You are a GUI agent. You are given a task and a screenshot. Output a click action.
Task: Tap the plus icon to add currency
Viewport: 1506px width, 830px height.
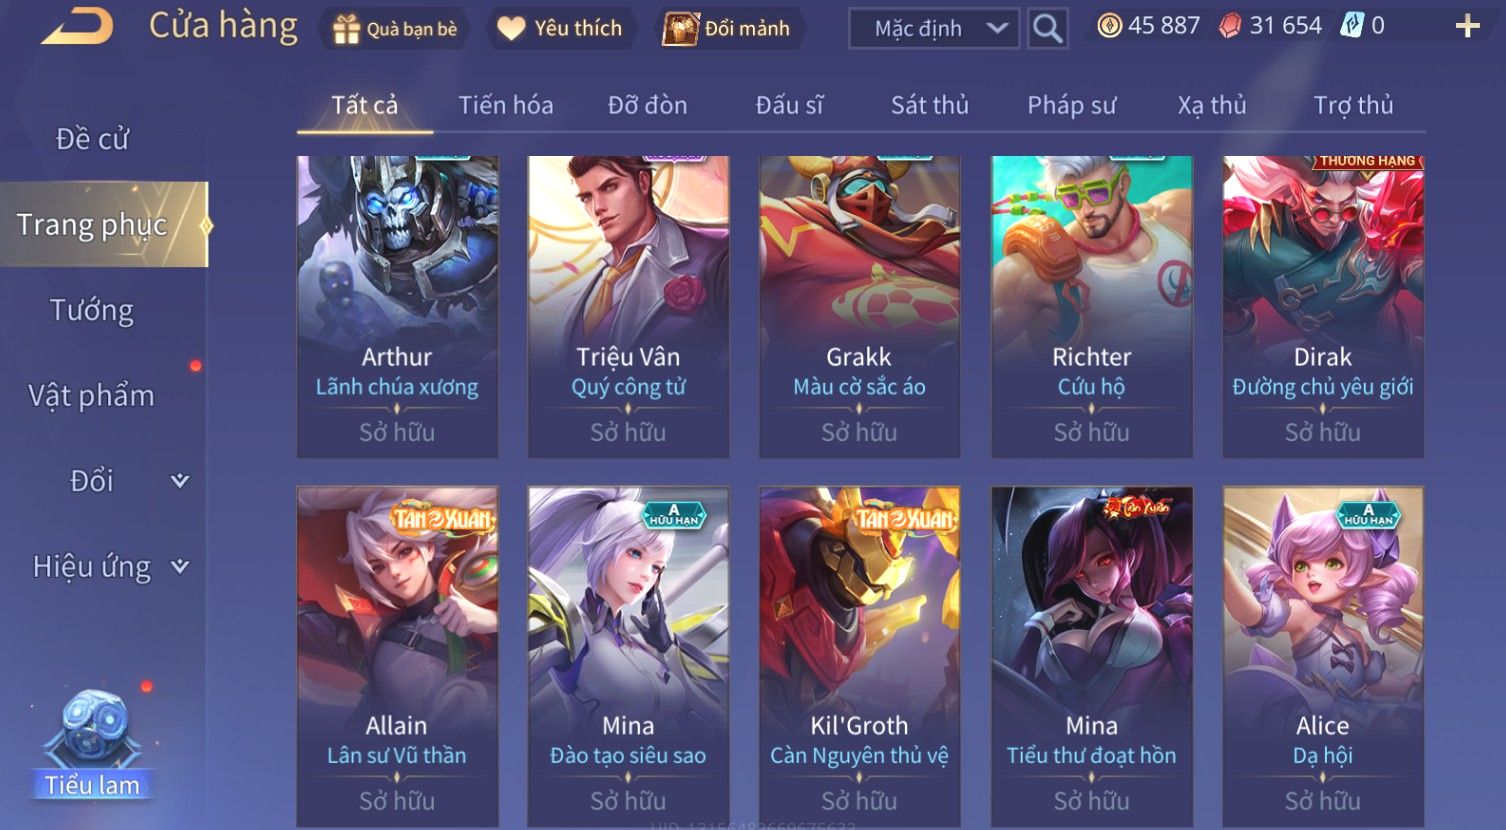pos(1467,27)
